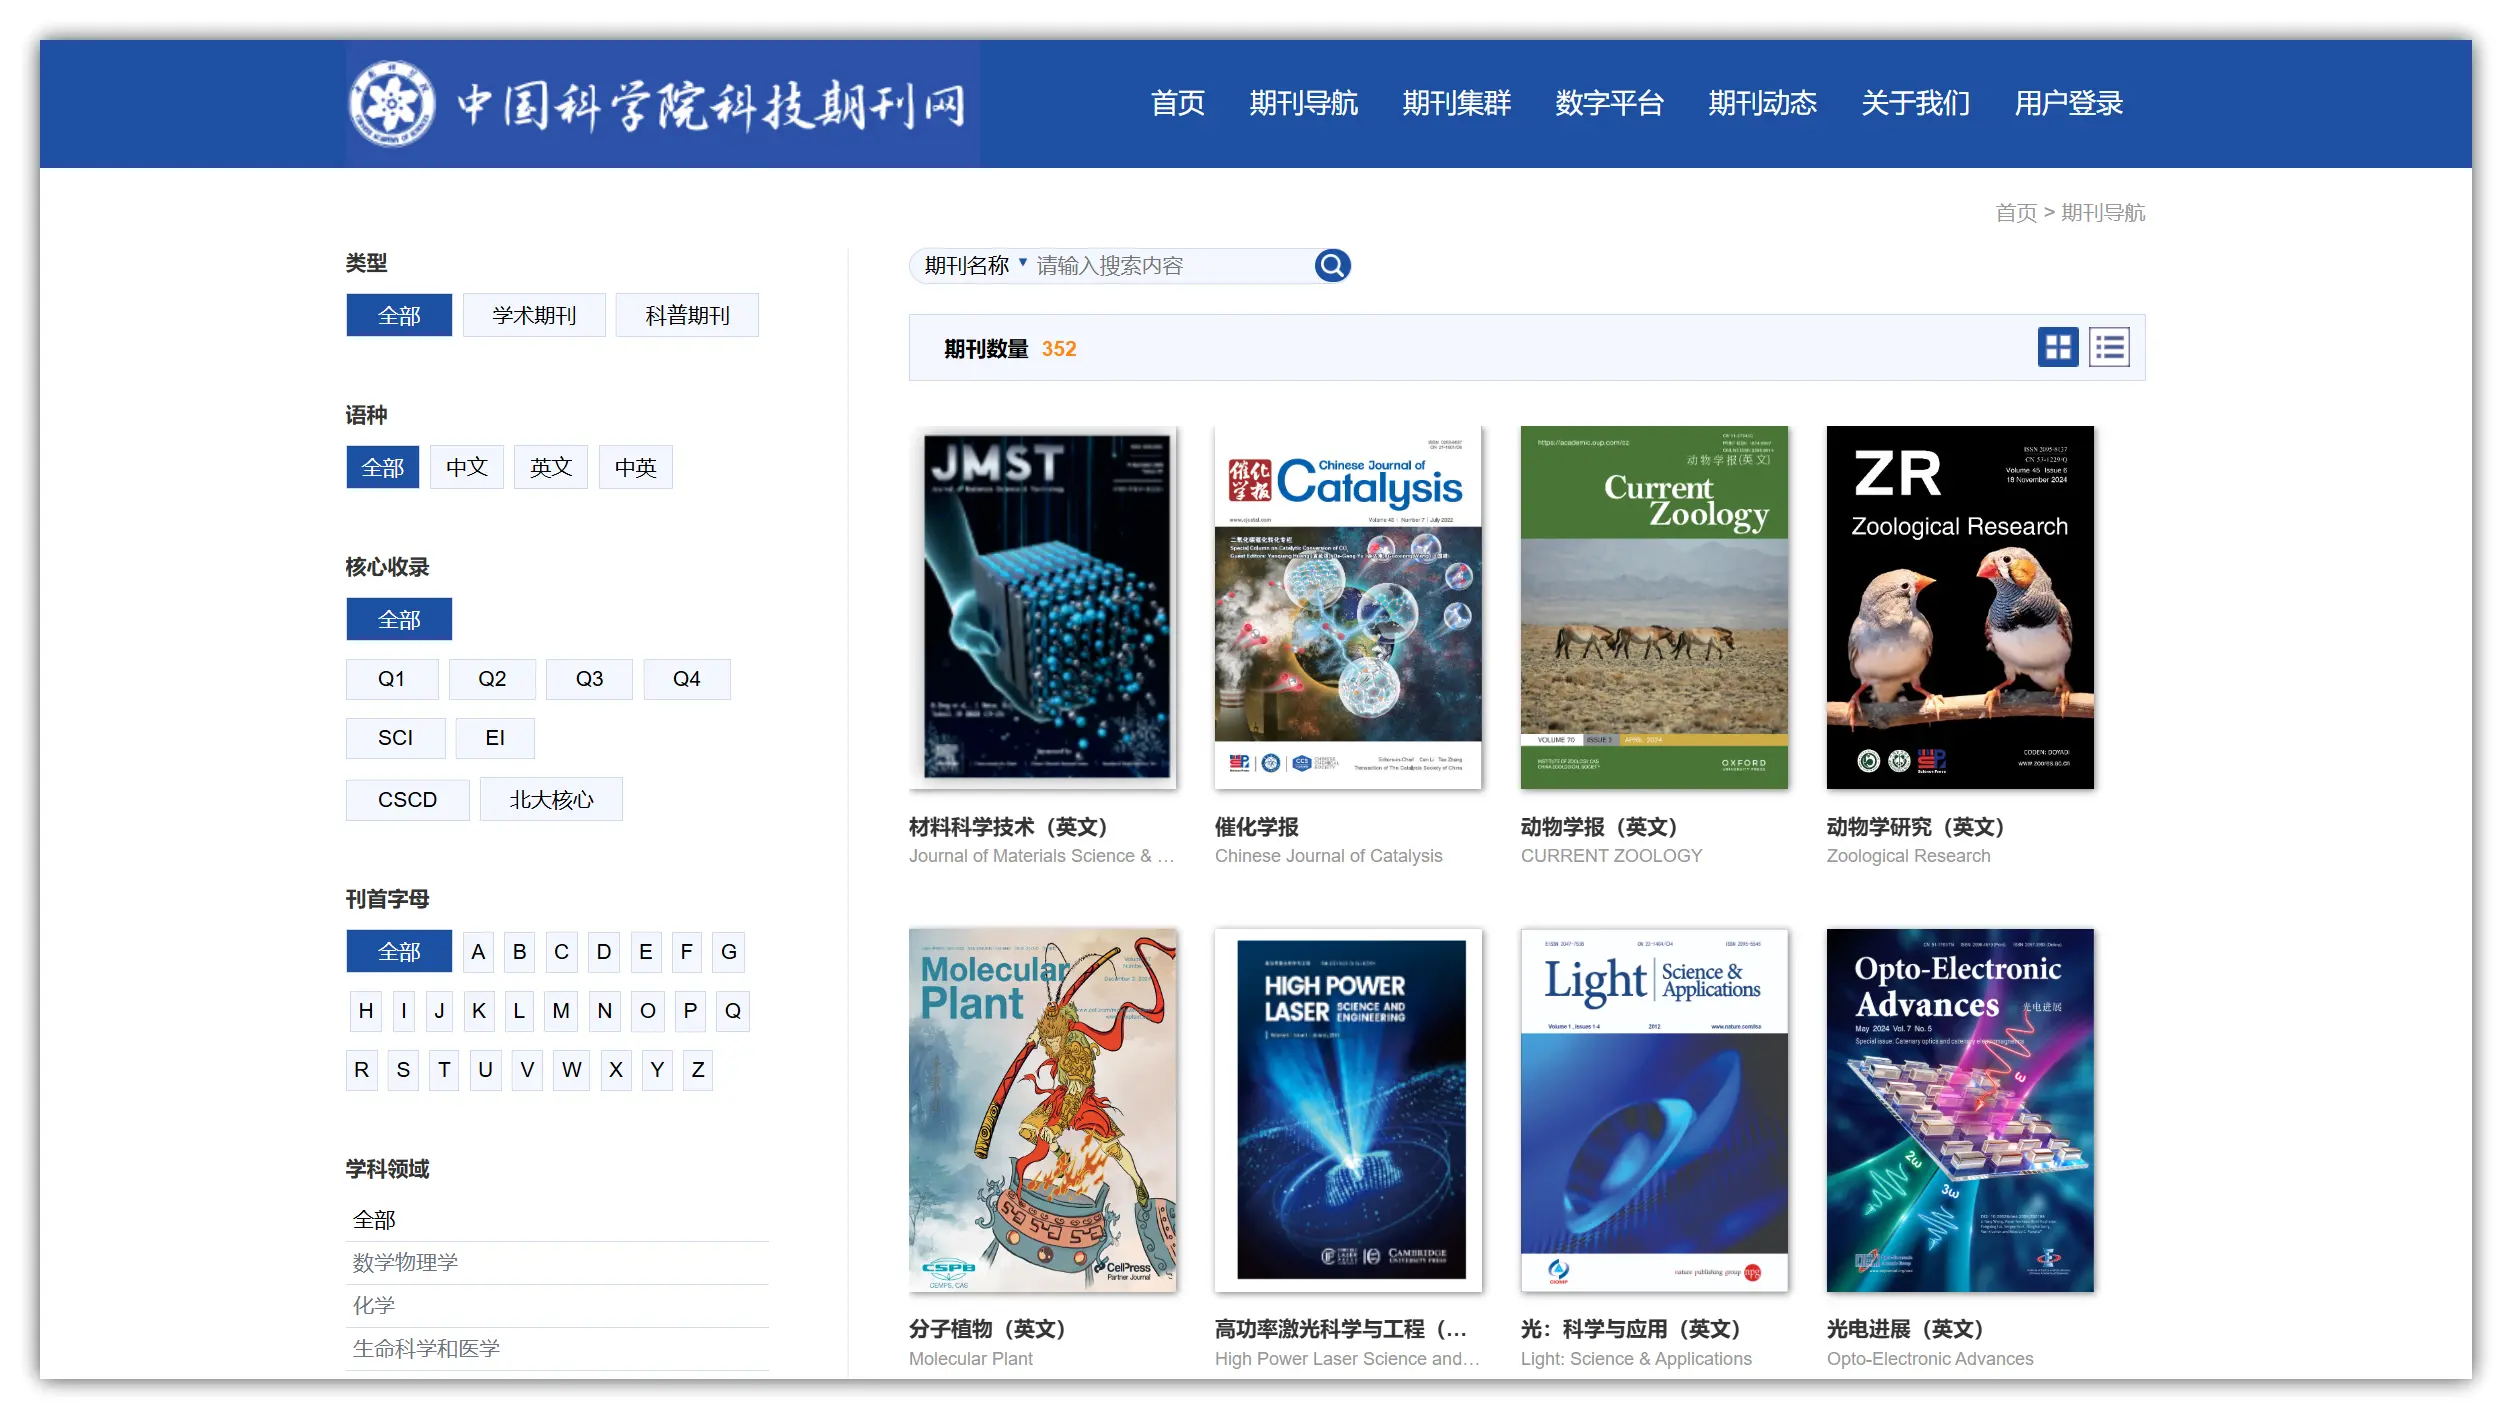Filter by CSCD index
The width and height of the screenshot is (2512, 1419).
[x=408, y=800]
